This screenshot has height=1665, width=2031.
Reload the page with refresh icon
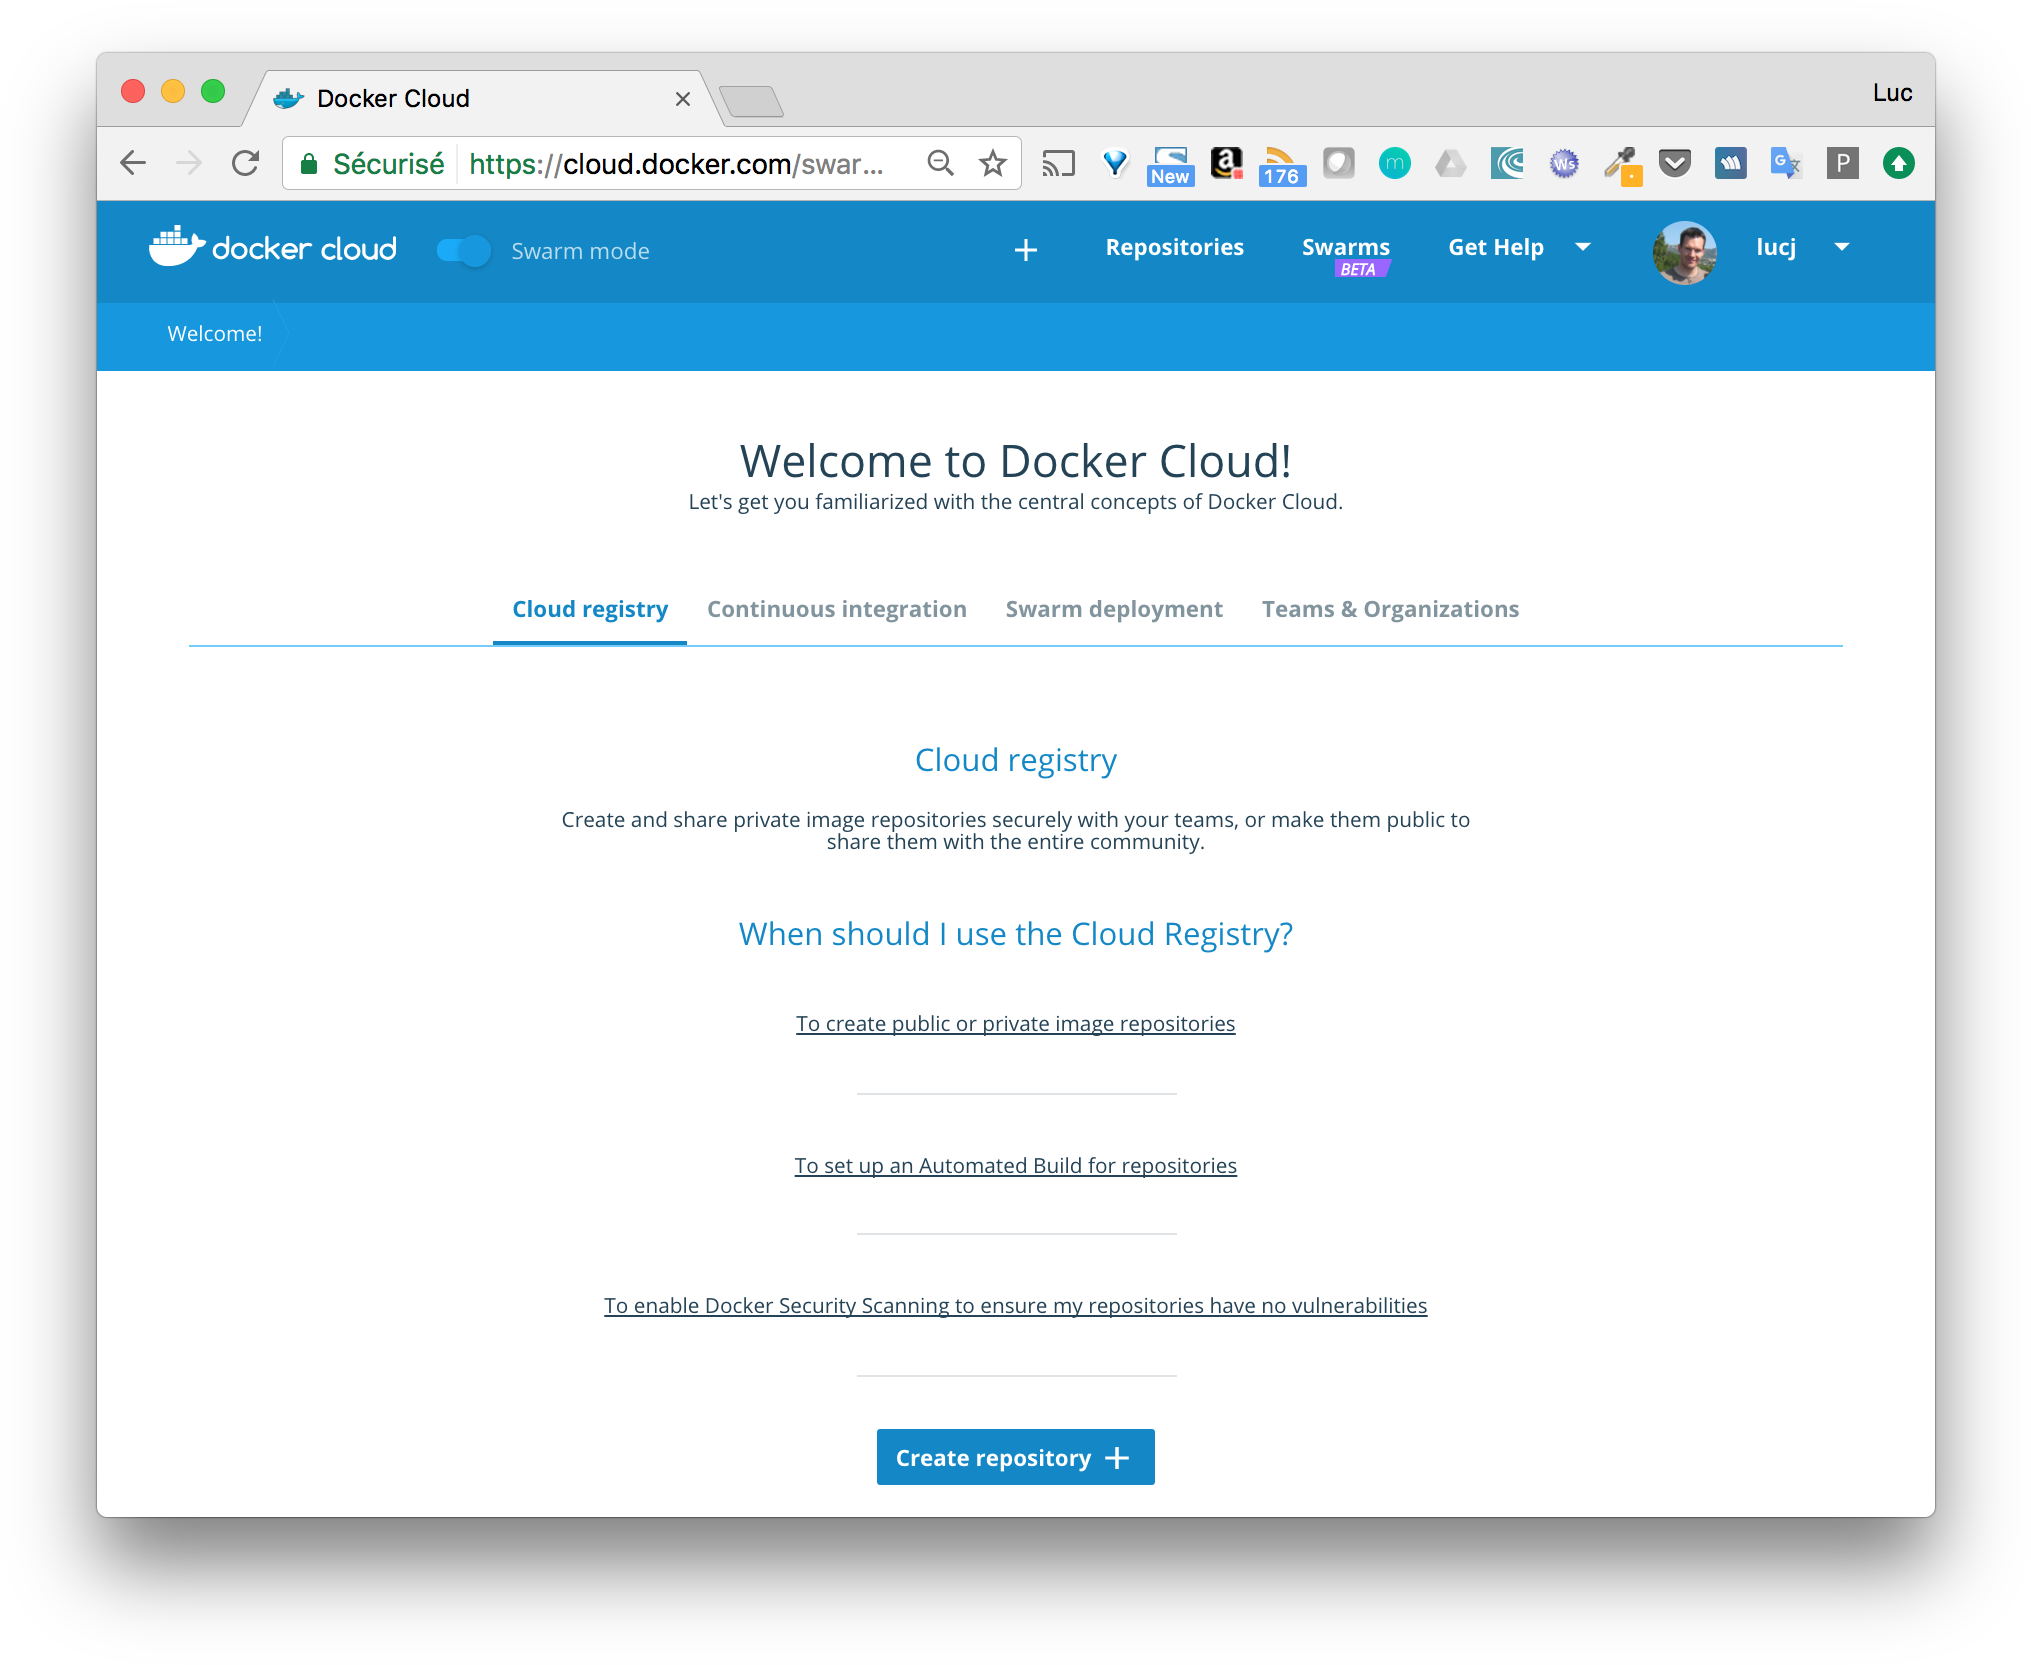(x=245, y=163)
